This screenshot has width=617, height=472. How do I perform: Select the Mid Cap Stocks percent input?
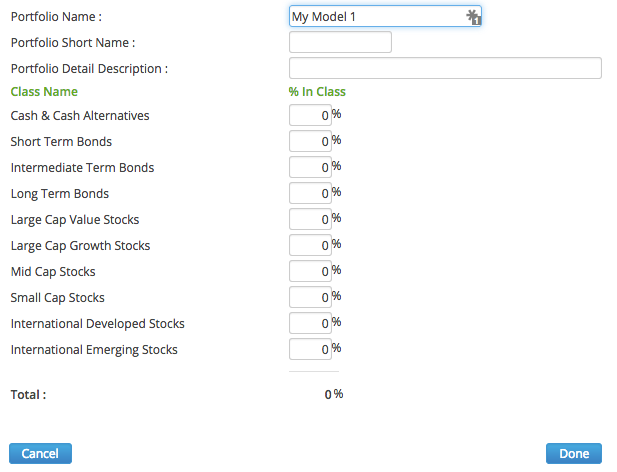pyautogui.click(x=310, y=272)
